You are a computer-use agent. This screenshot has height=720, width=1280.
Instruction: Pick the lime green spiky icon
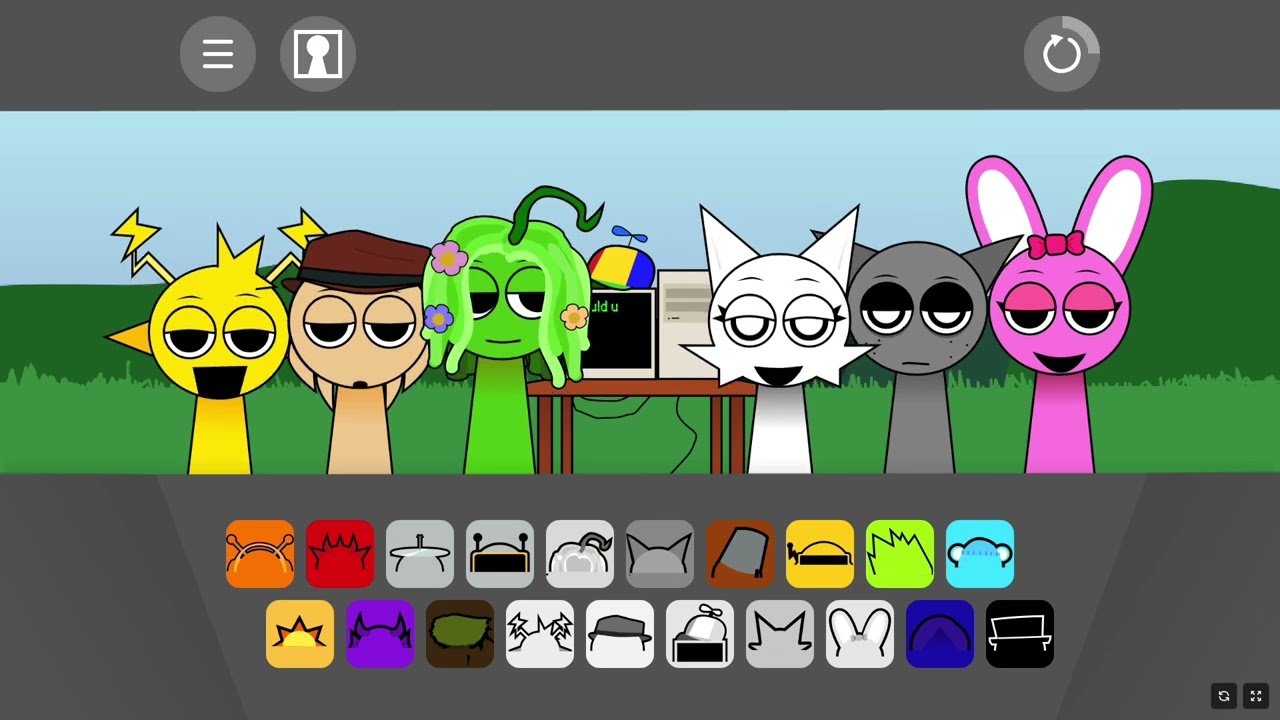pos(900,554)
